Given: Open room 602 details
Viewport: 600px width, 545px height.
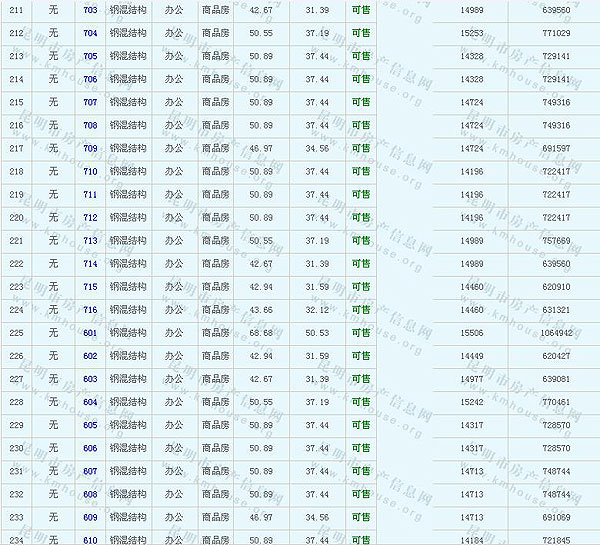Looking at the screenshot, I should click(x=90, y=355).
